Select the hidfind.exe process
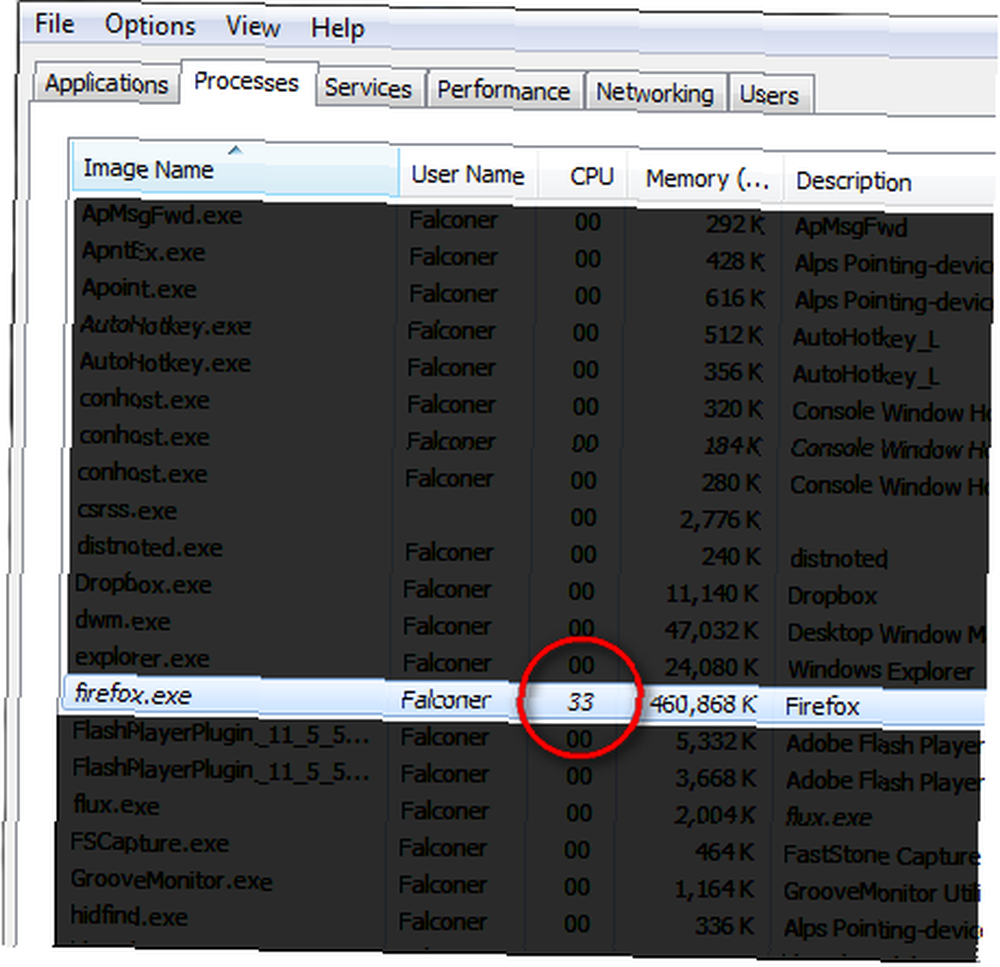 [519, 922]
